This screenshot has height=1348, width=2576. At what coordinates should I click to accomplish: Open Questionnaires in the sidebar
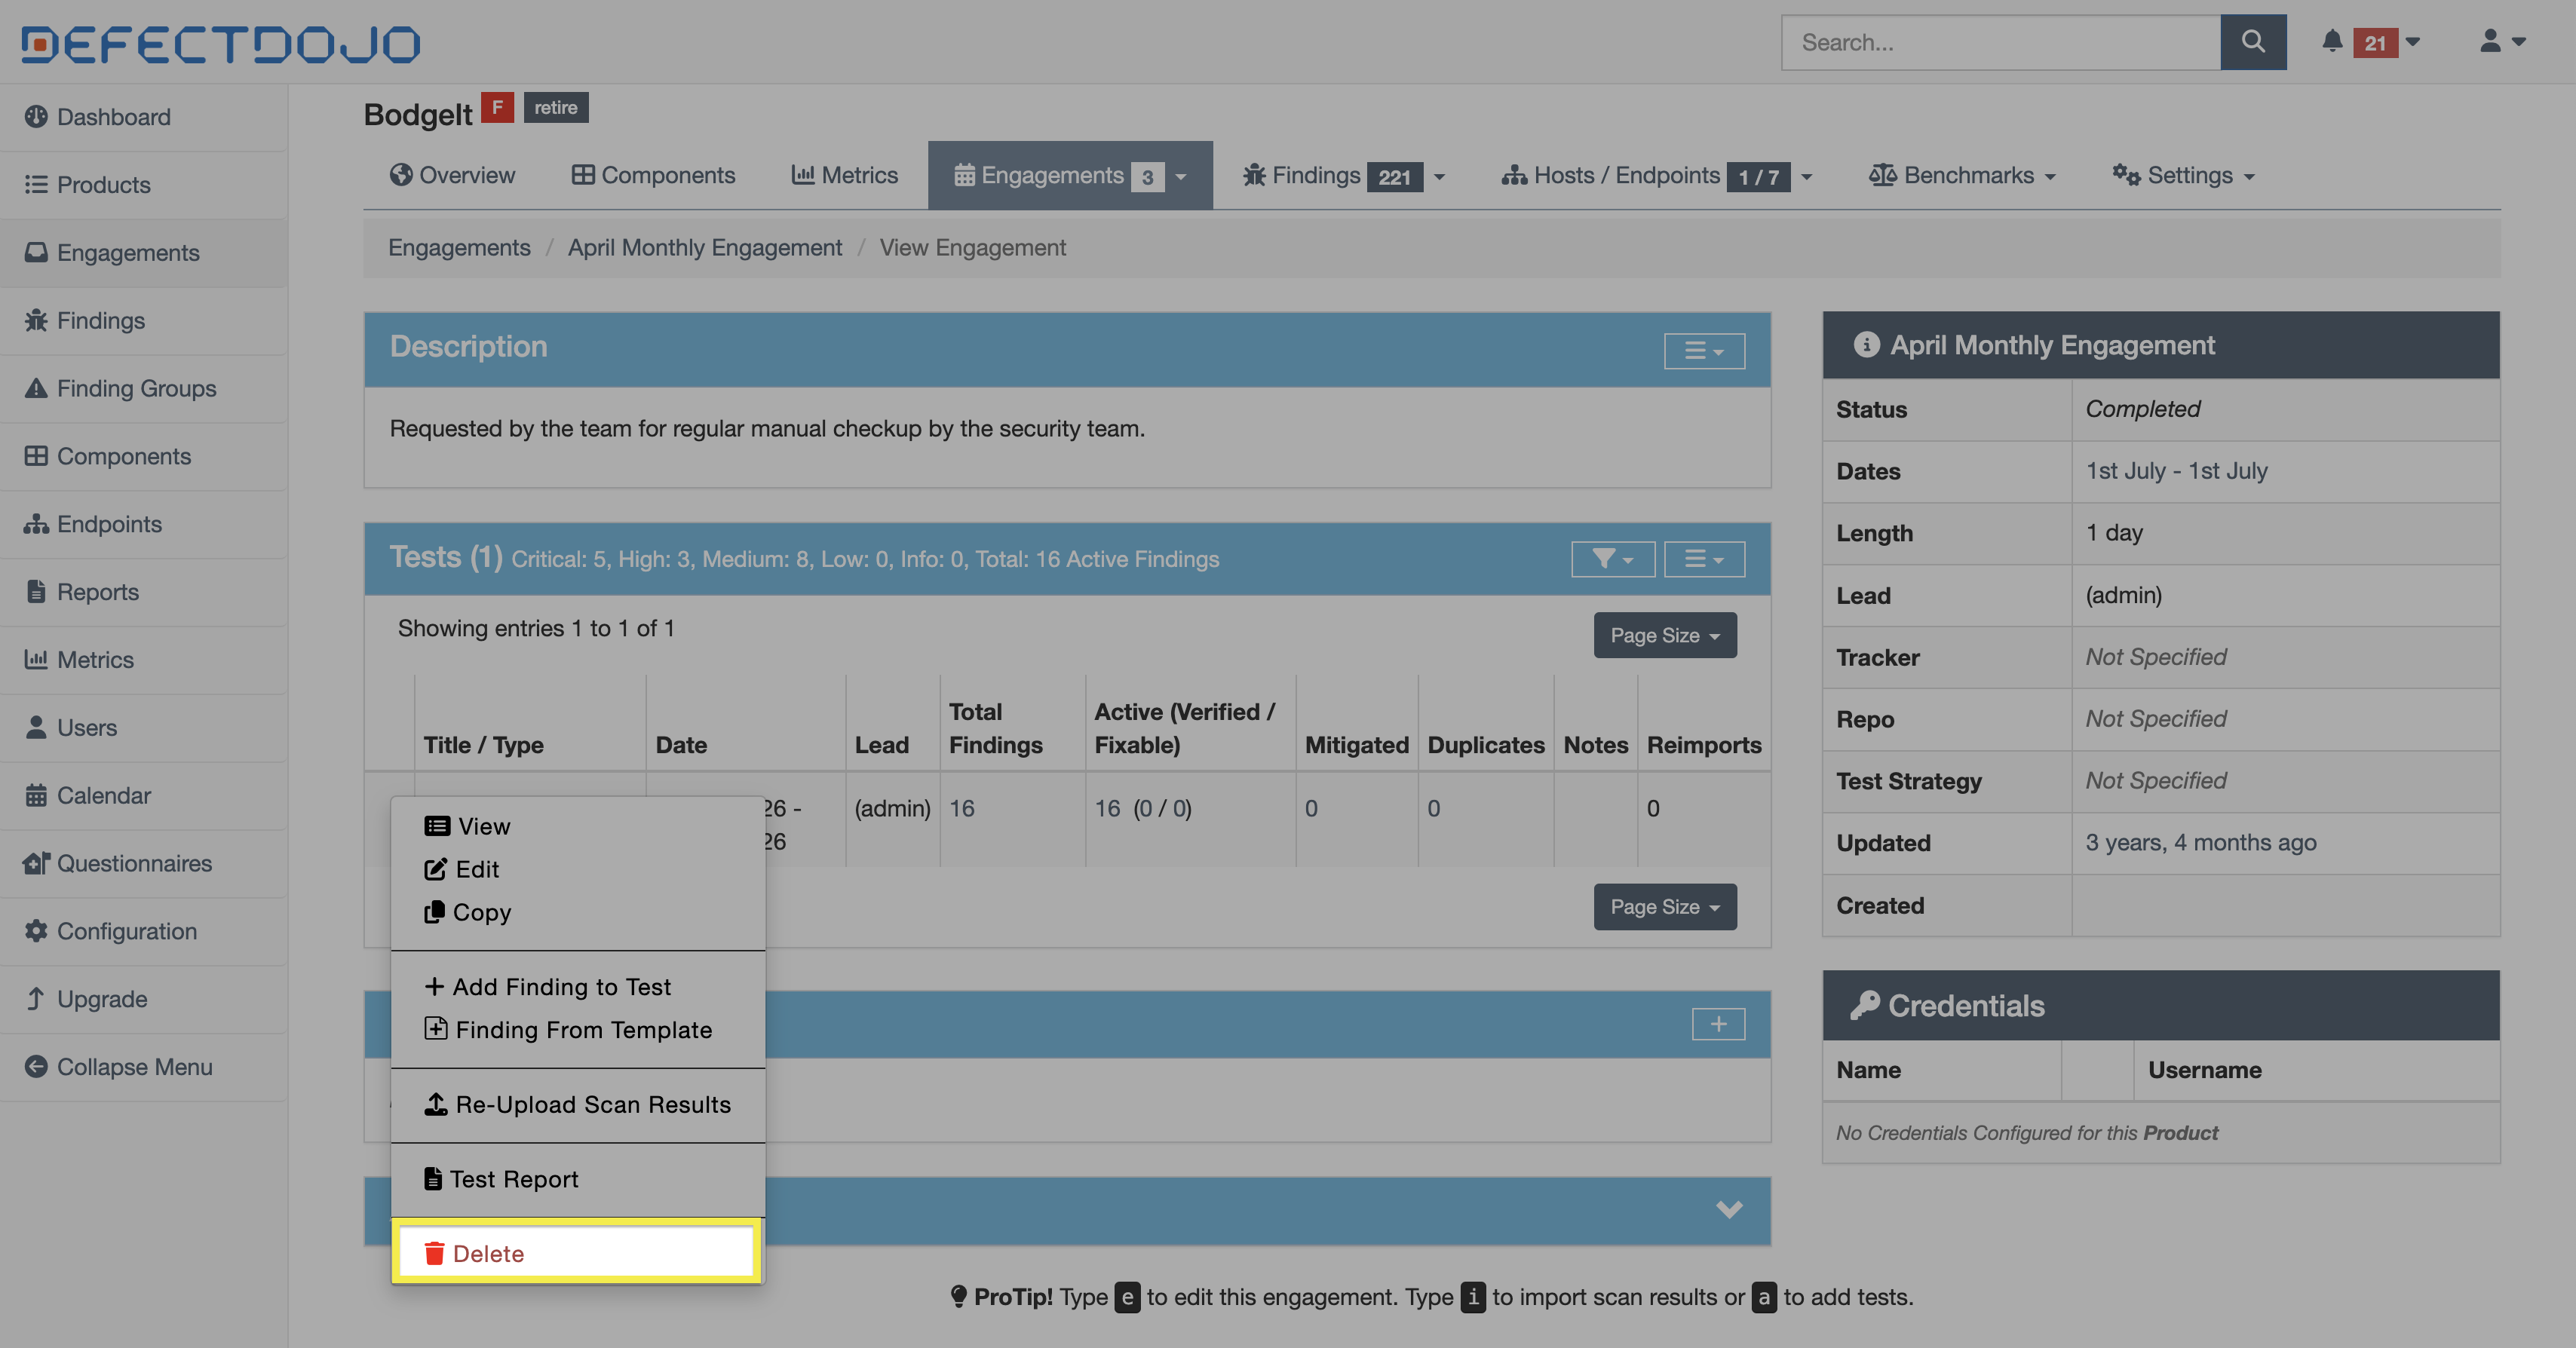click(x=133, y=863)
